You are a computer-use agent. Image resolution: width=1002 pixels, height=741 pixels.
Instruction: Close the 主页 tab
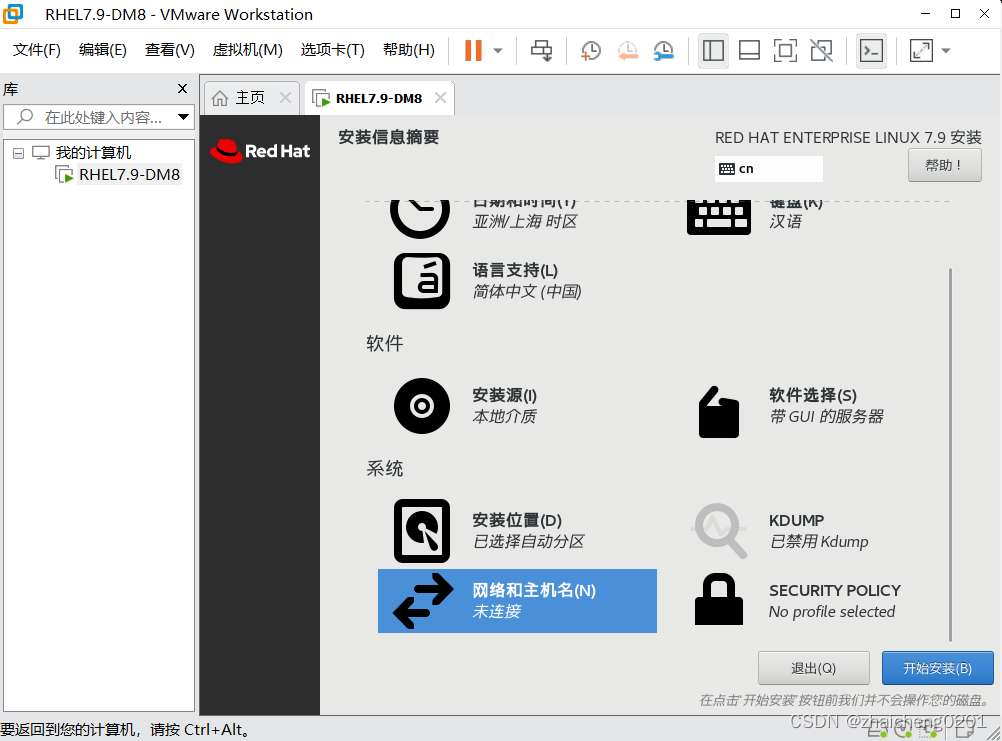tap(286, 98)
